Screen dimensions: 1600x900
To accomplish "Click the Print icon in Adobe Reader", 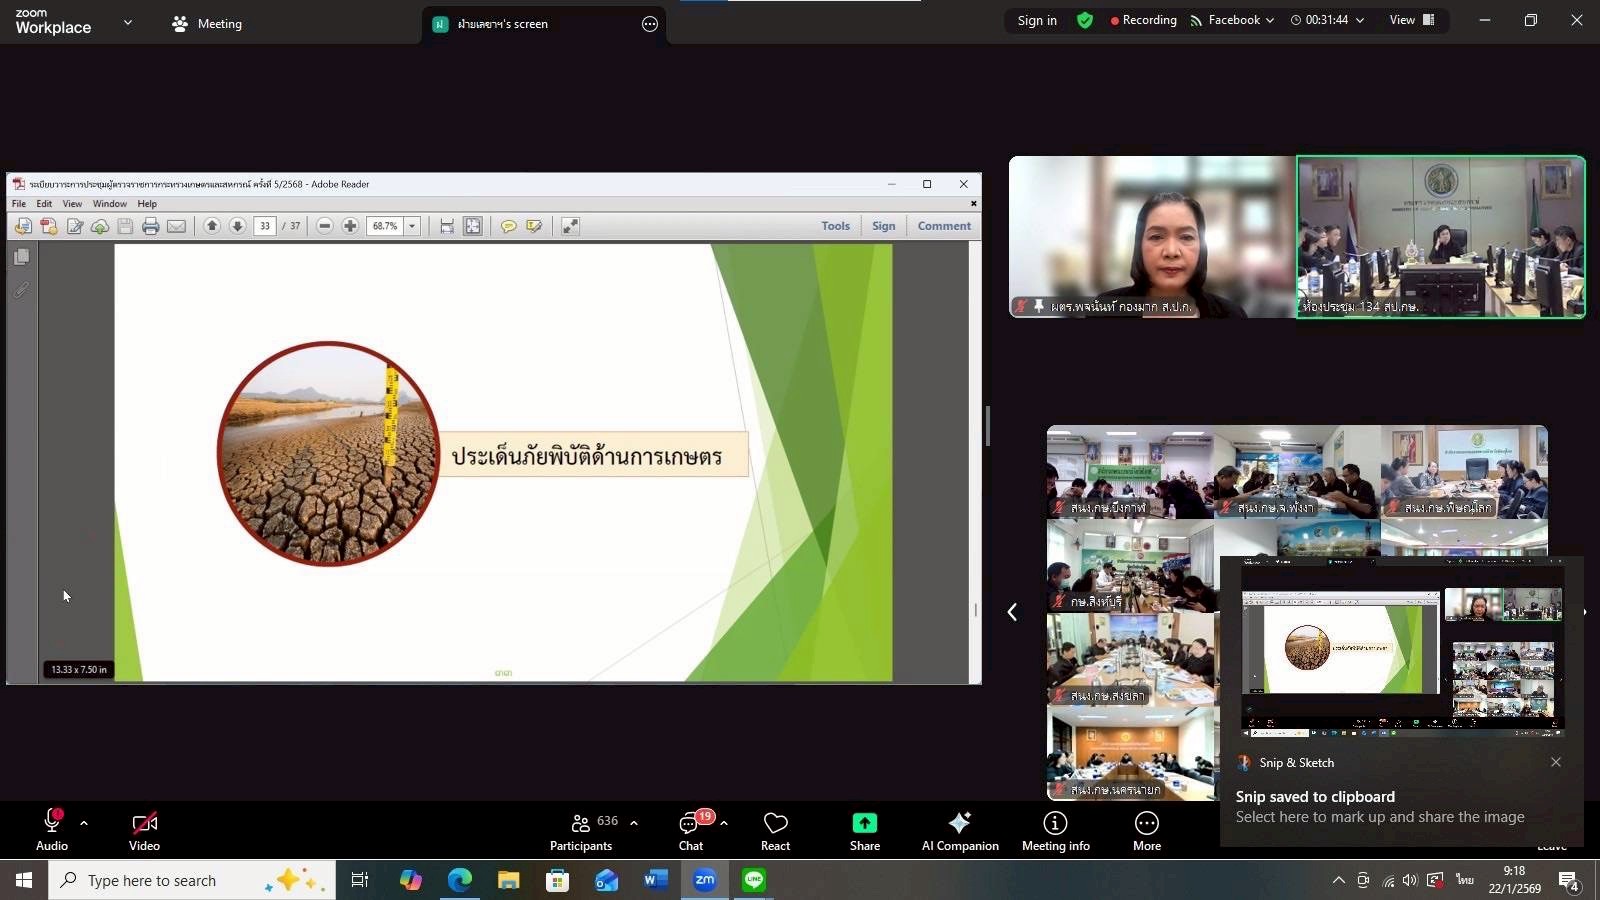I will click(x=150, y=226).
